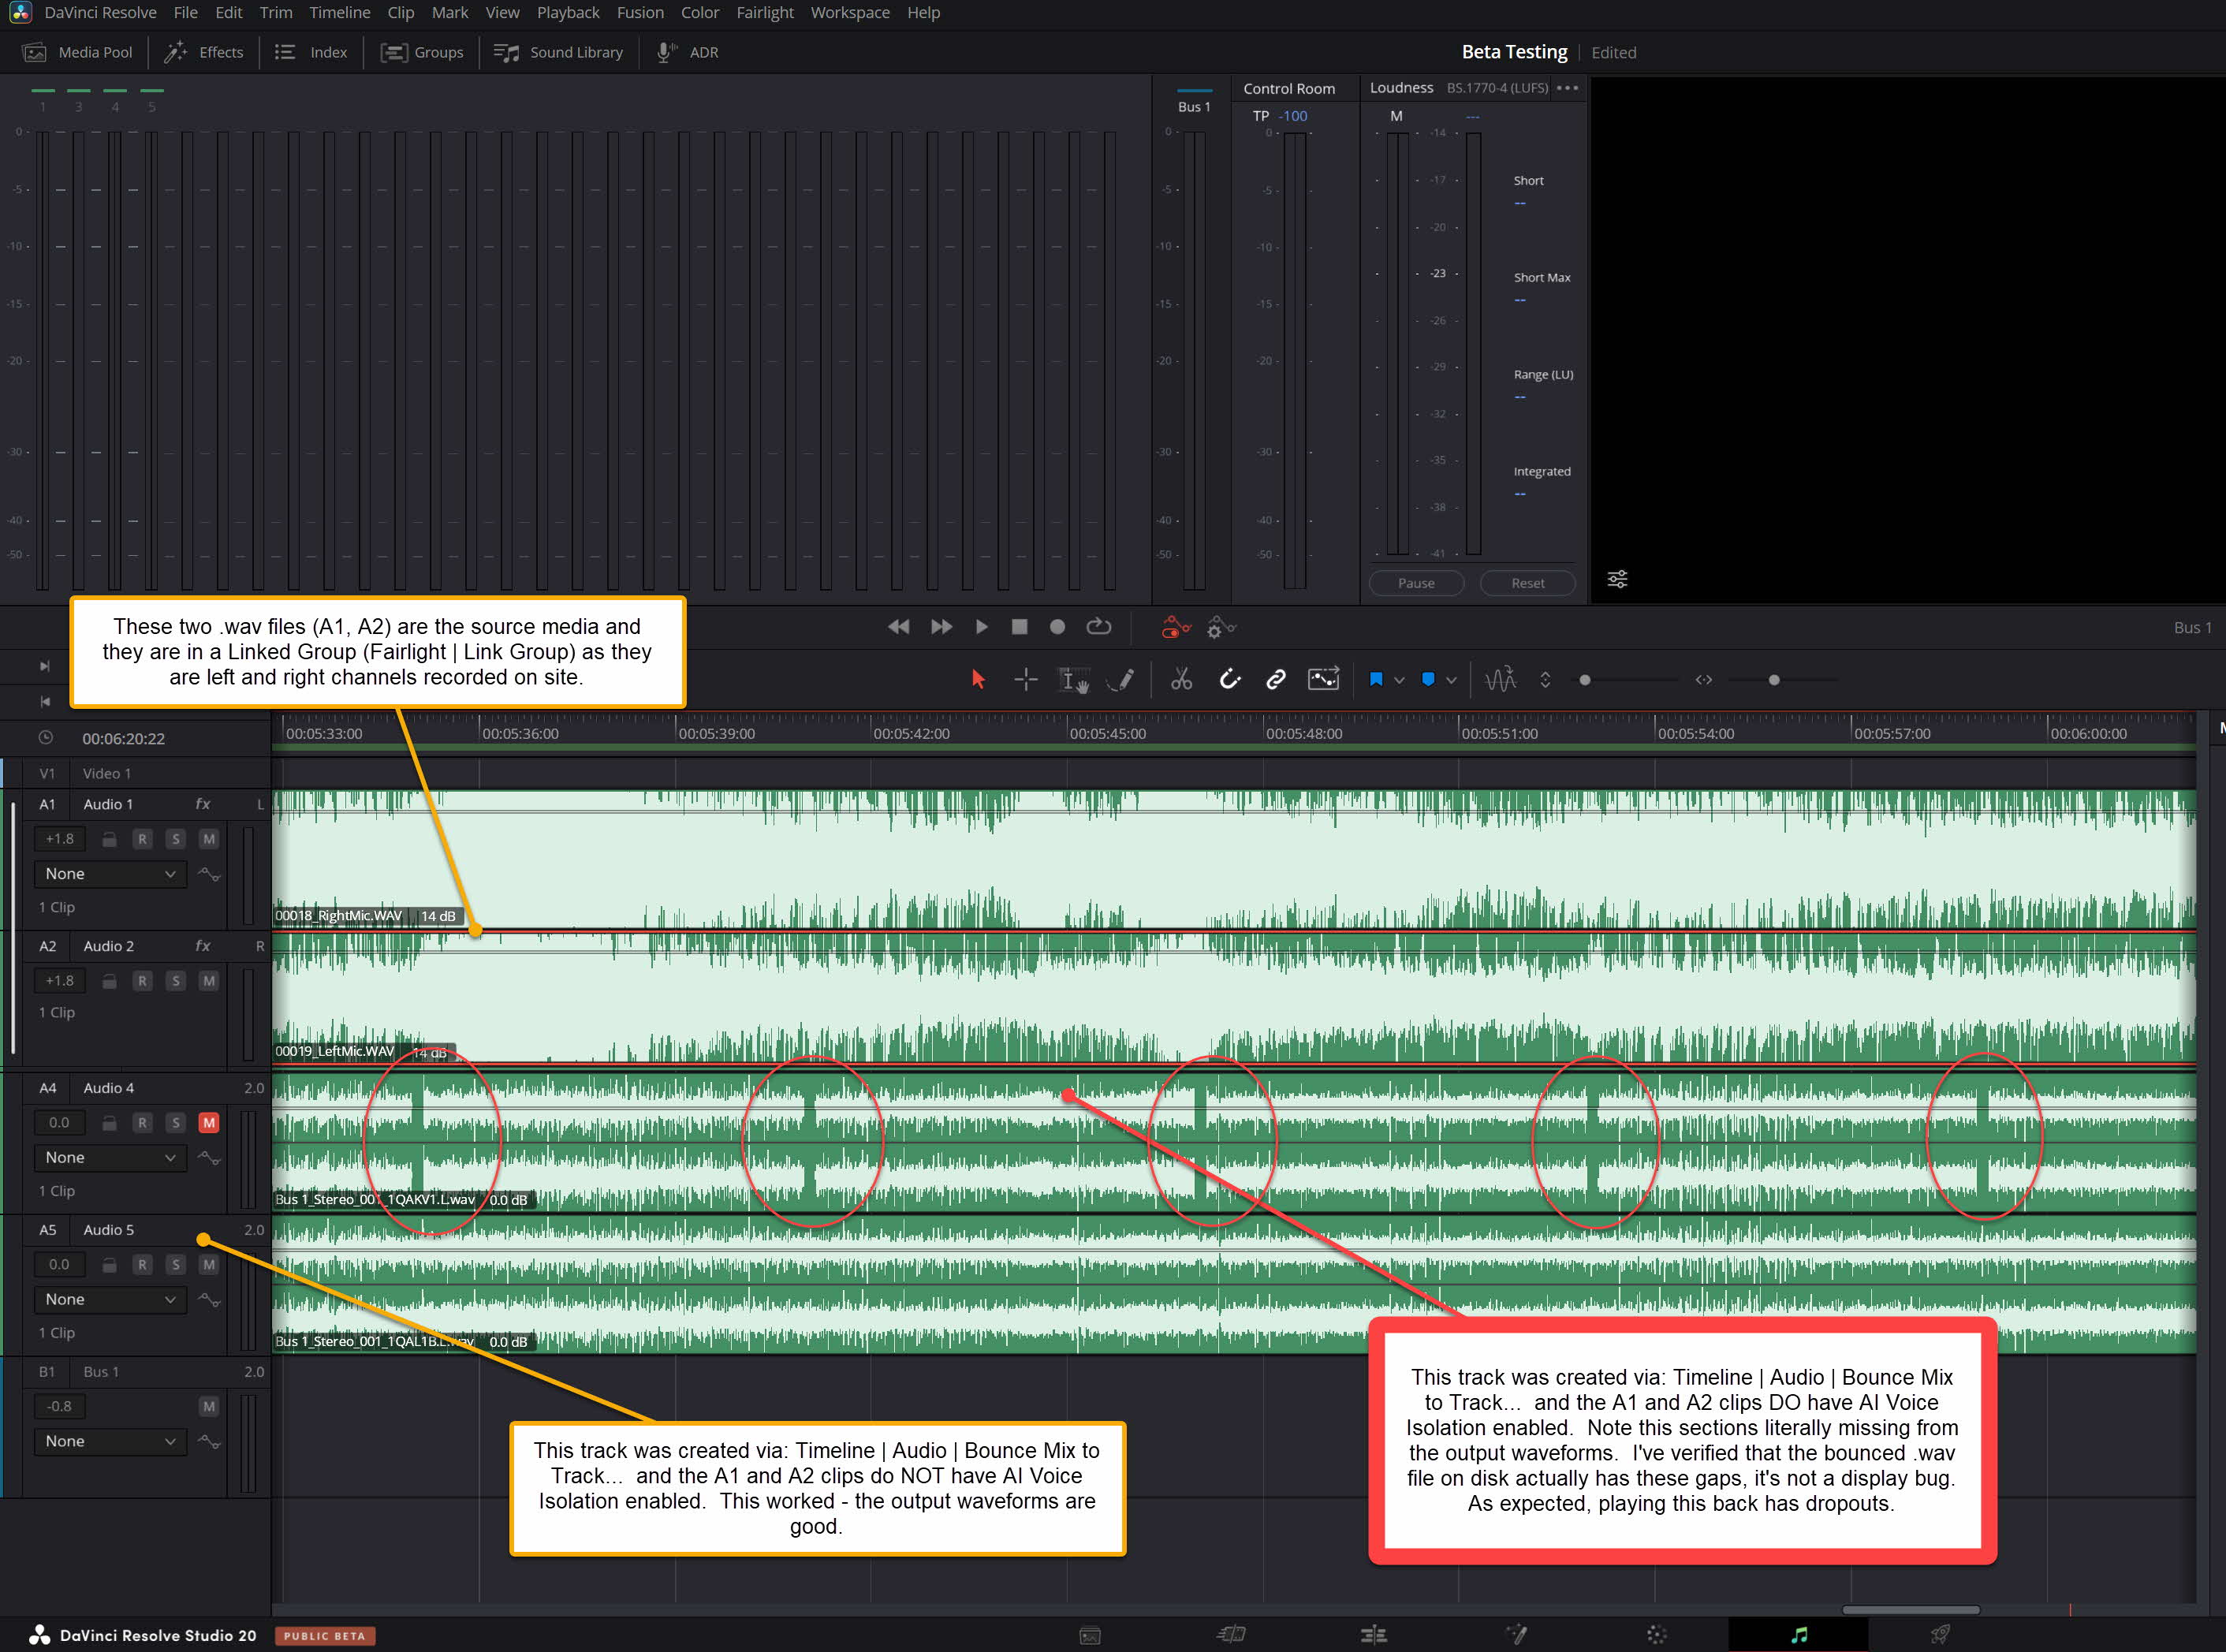Switch to the Media page icon
The image size is (2226, 1652).
[x=1090, y=1635]
